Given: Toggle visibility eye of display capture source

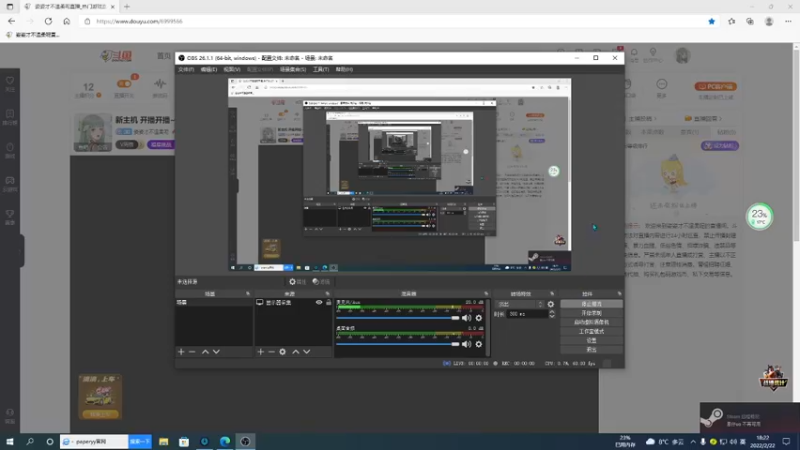Looking at the screenshot, I should [319, 303].
